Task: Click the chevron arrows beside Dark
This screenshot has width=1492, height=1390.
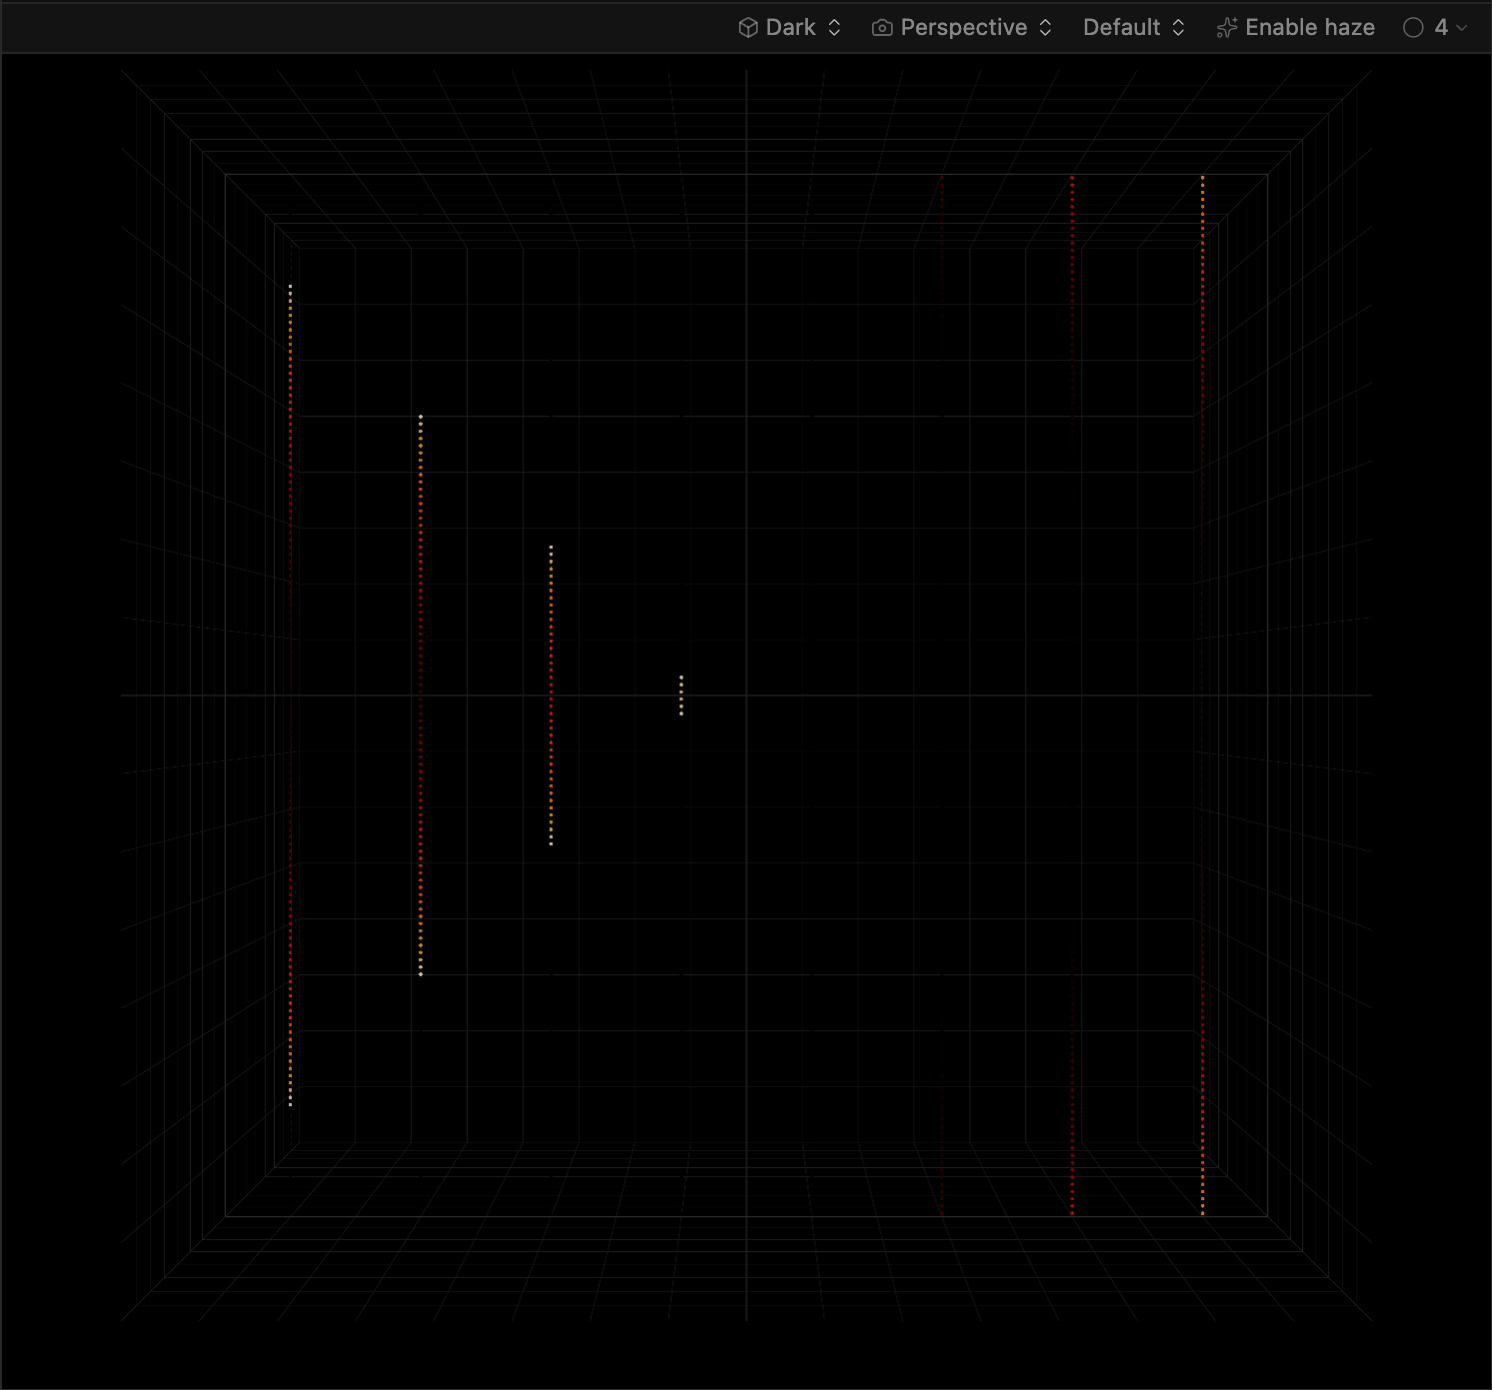Action: (x=834, y=27)
